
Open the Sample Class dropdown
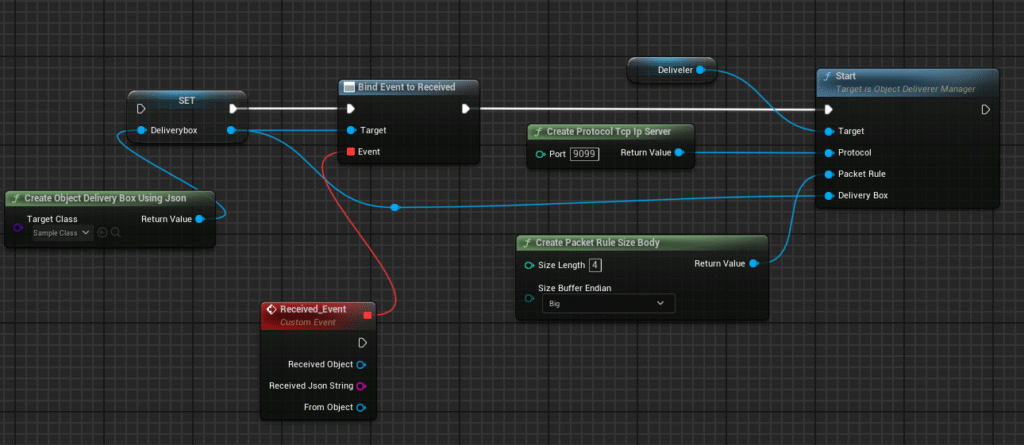click(x=62, y=233)
